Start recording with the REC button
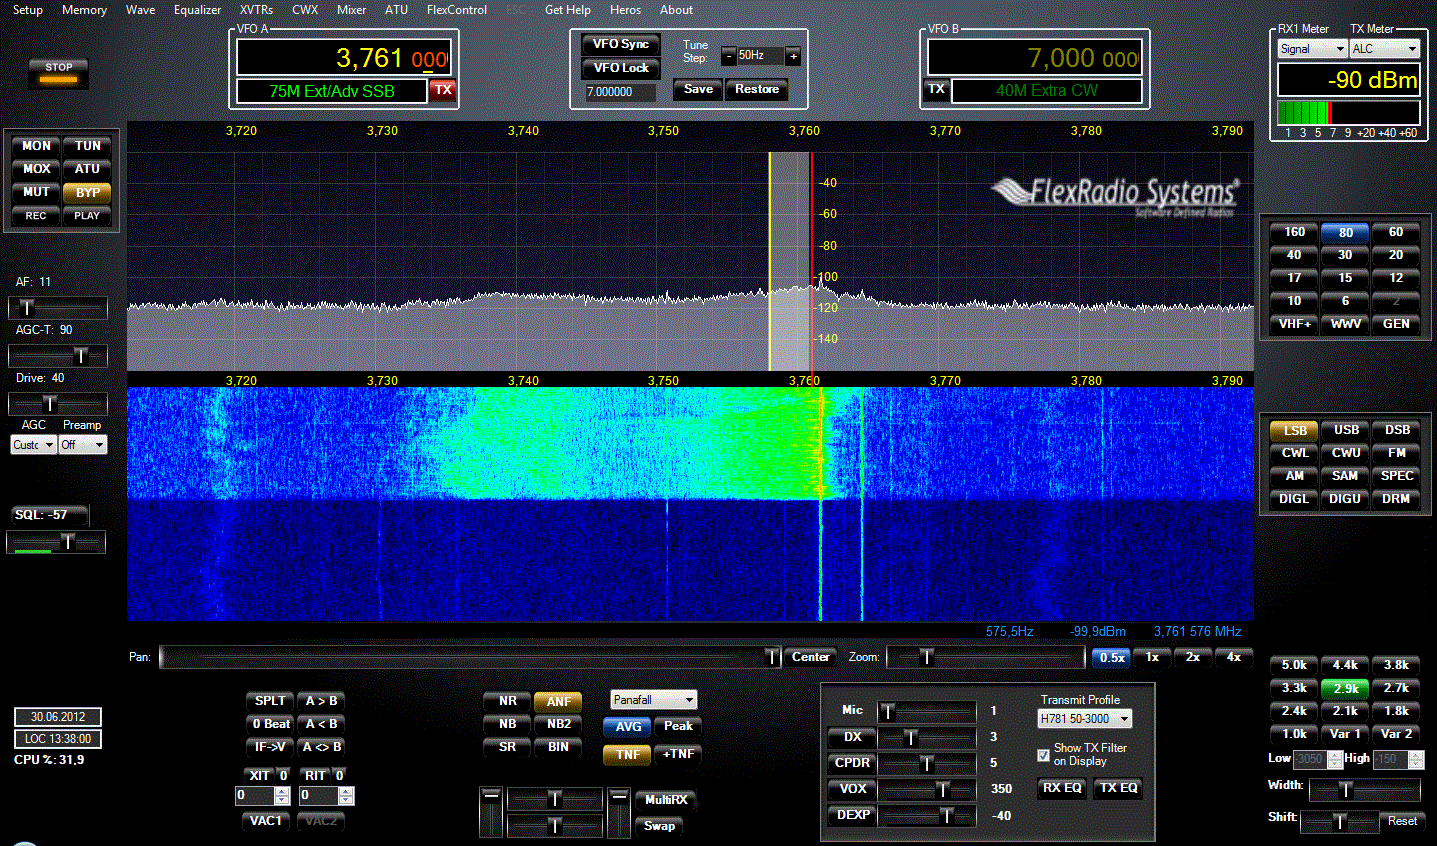Image resolution: width=1437 pixels, height=846 pixels. pyautogui.click(x=35, y=215)
